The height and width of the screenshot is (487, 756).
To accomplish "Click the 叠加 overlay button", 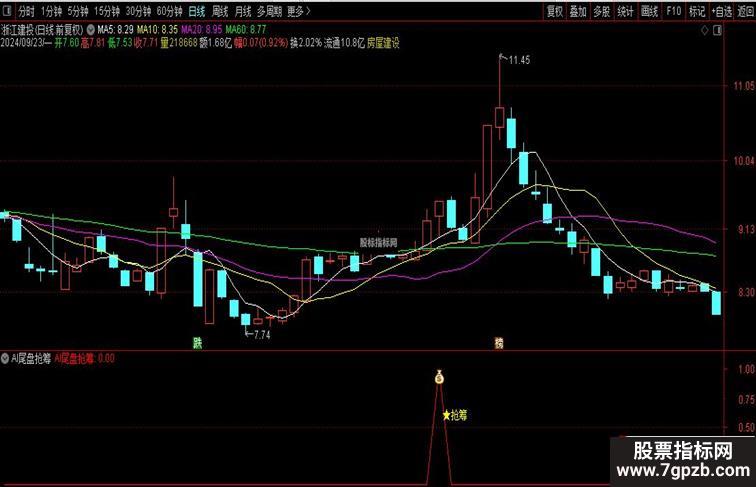I will coord(578,11).
